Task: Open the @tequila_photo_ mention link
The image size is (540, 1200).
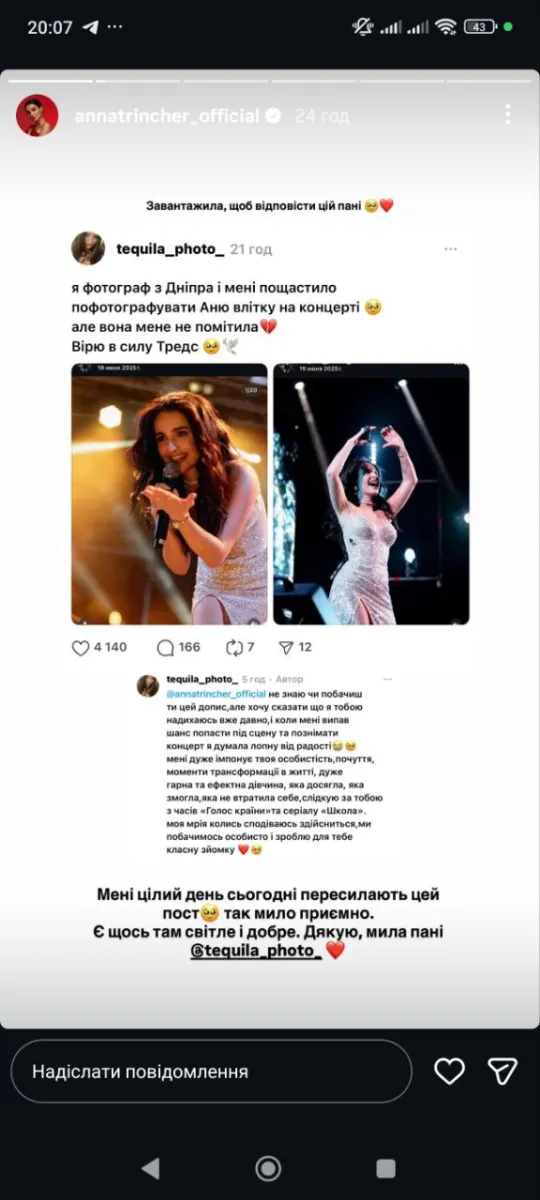Action: [x=256, y=950]
